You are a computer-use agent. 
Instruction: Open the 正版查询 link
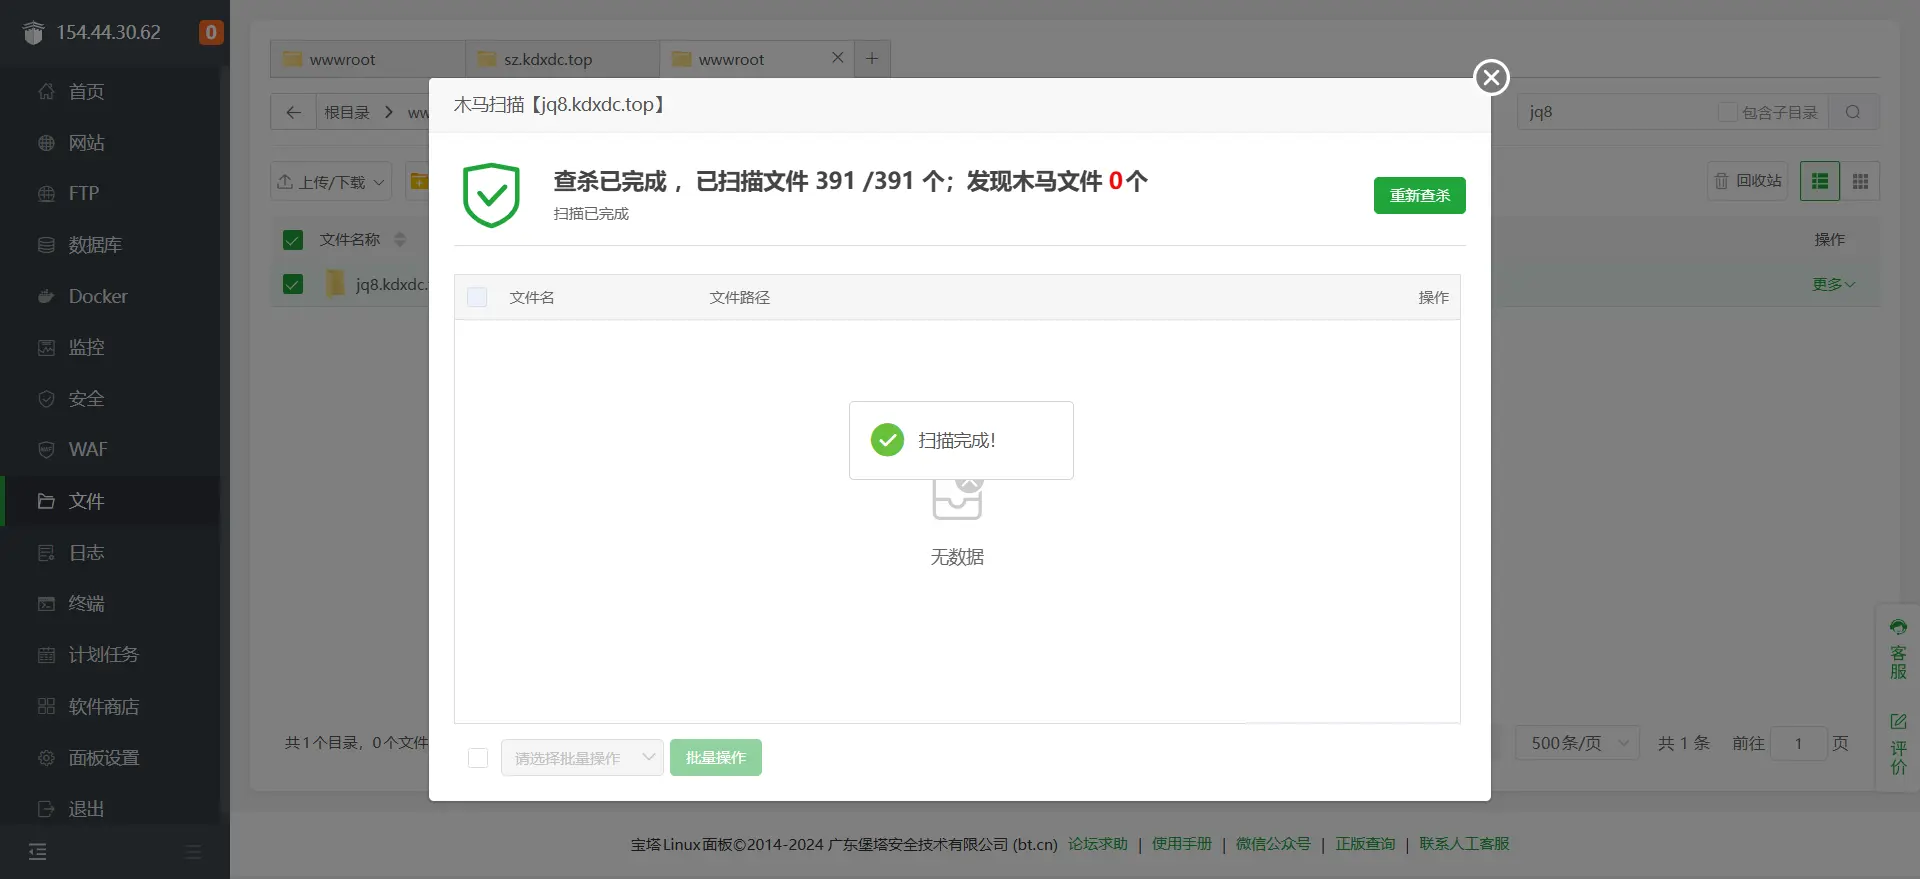(1365, 844)
